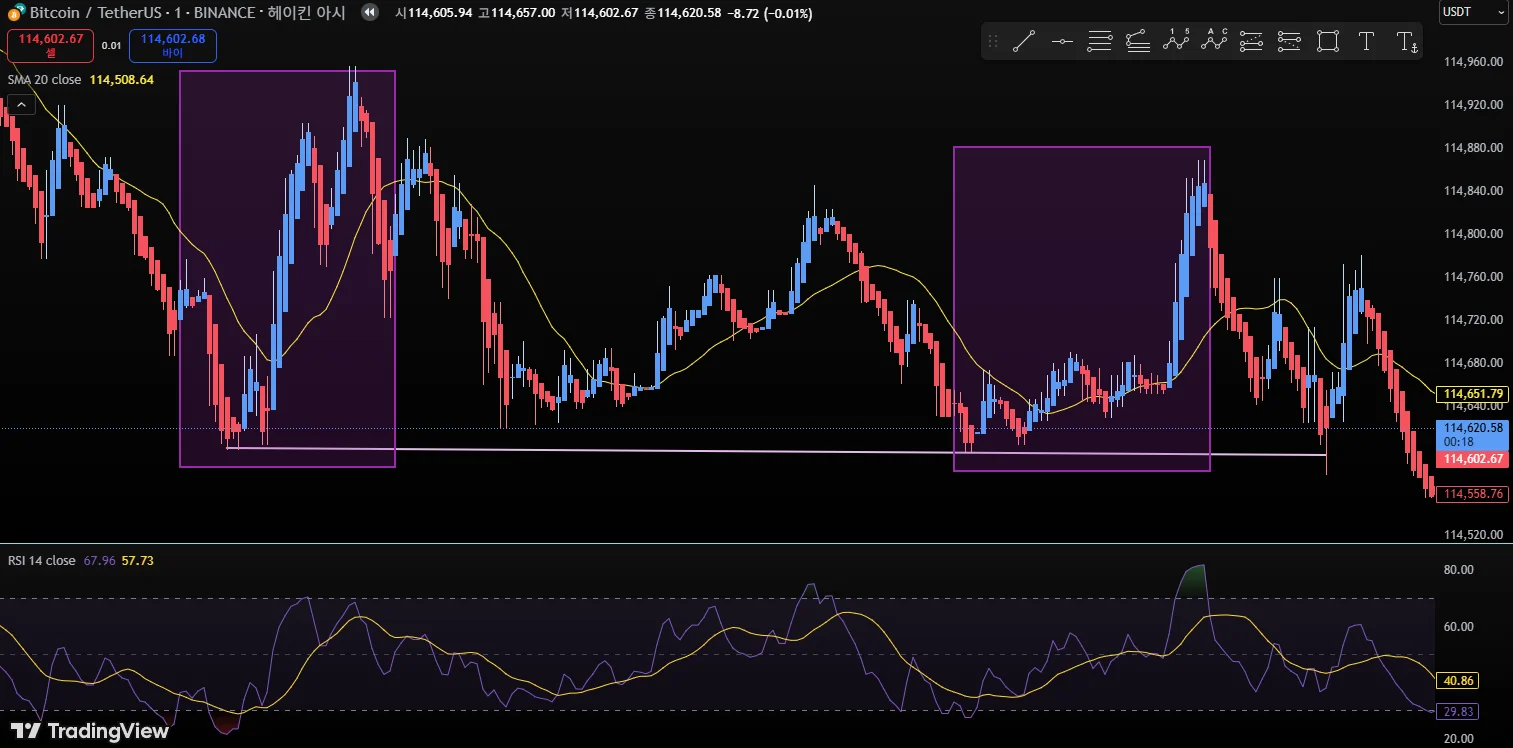Select the Rectangle drawing tool
The image size is (1513, 748).
(1328, 41)
